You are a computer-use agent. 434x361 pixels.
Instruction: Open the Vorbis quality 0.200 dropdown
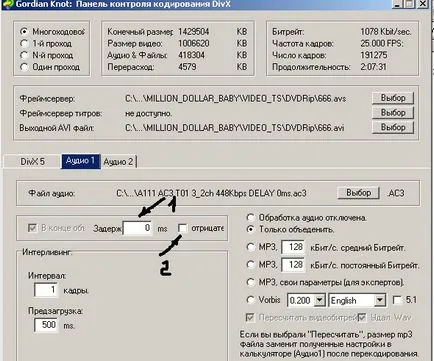tap(319, 301)
